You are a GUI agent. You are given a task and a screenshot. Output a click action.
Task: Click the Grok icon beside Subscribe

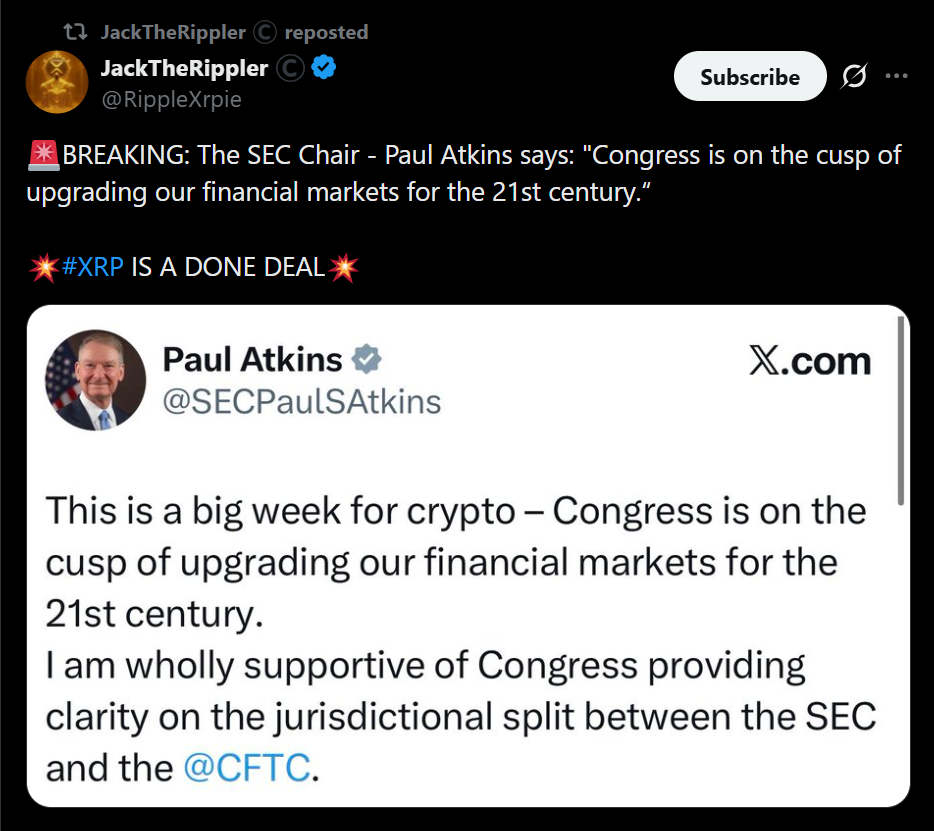854,77
